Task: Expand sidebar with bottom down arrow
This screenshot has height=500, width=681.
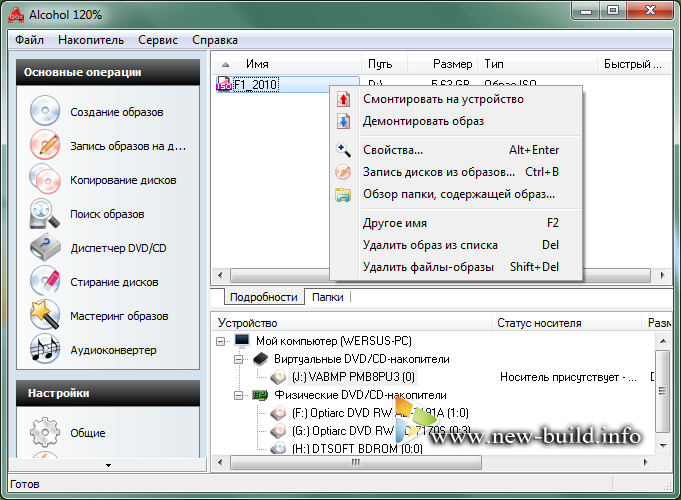Action: 108,465
